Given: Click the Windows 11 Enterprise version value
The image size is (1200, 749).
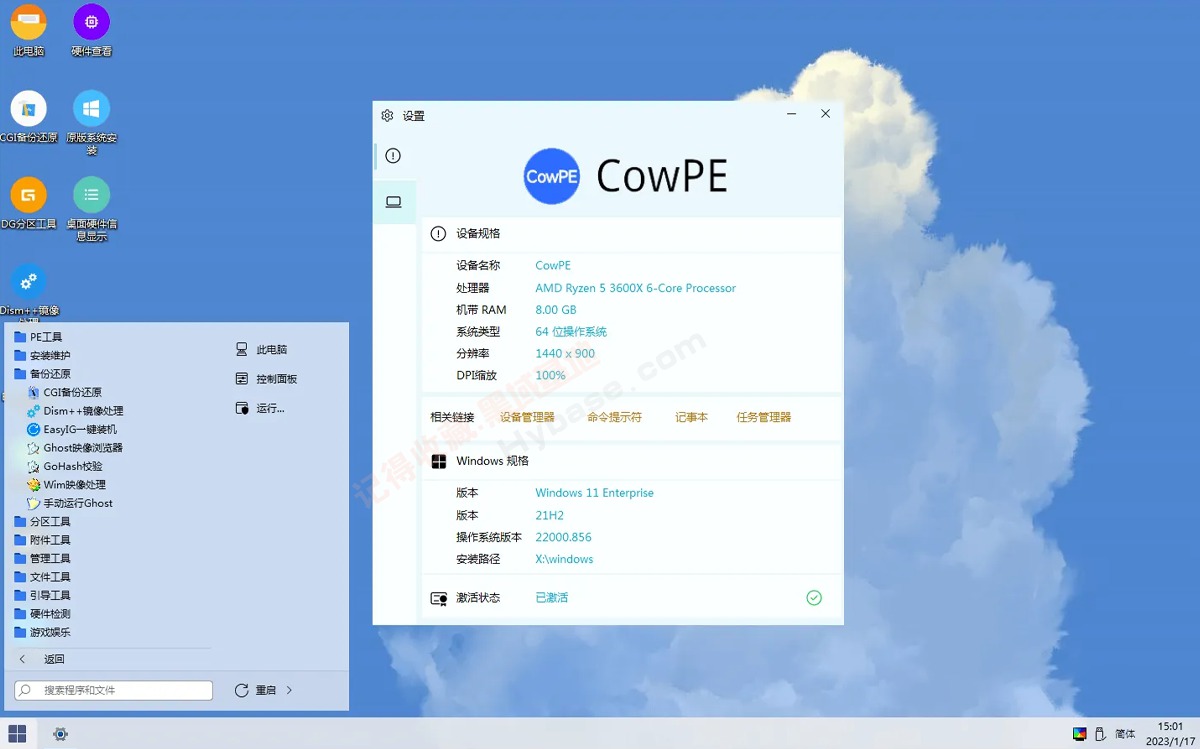Looking at the screenshot, I should point(595,493).
